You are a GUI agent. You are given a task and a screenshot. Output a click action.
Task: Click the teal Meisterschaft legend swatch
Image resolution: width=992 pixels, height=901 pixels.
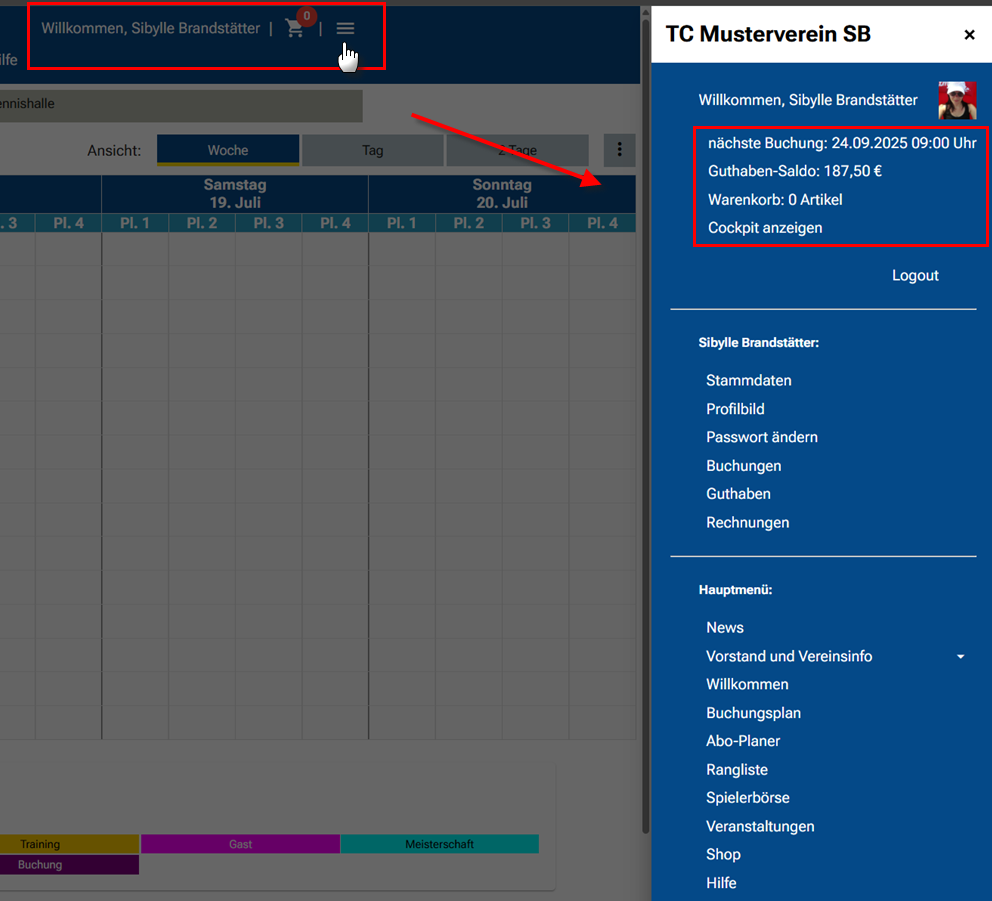tap(439, 844)
